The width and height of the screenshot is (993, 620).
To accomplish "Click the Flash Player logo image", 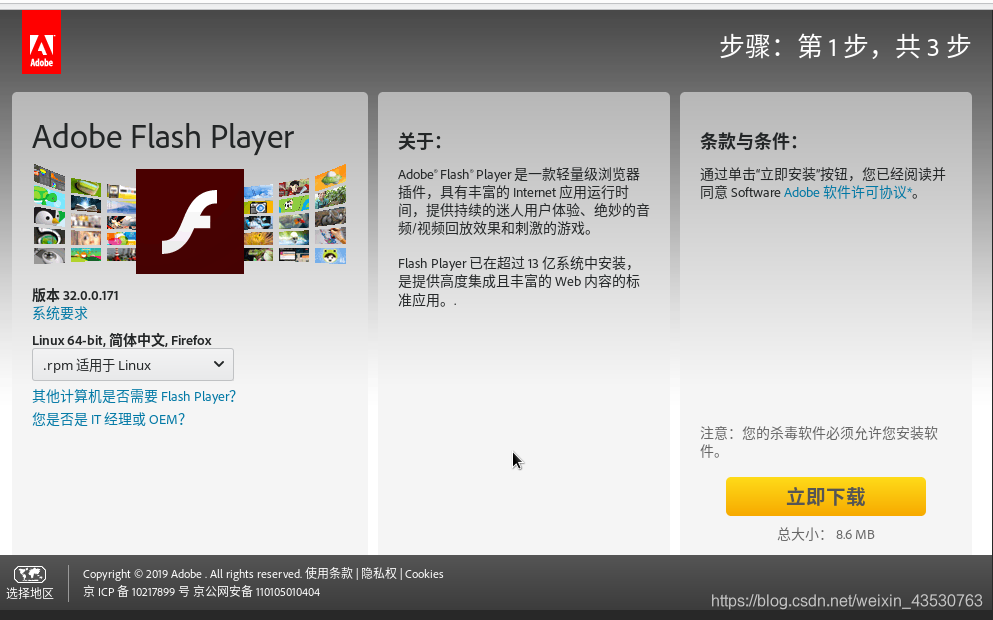I will [190, 221].
